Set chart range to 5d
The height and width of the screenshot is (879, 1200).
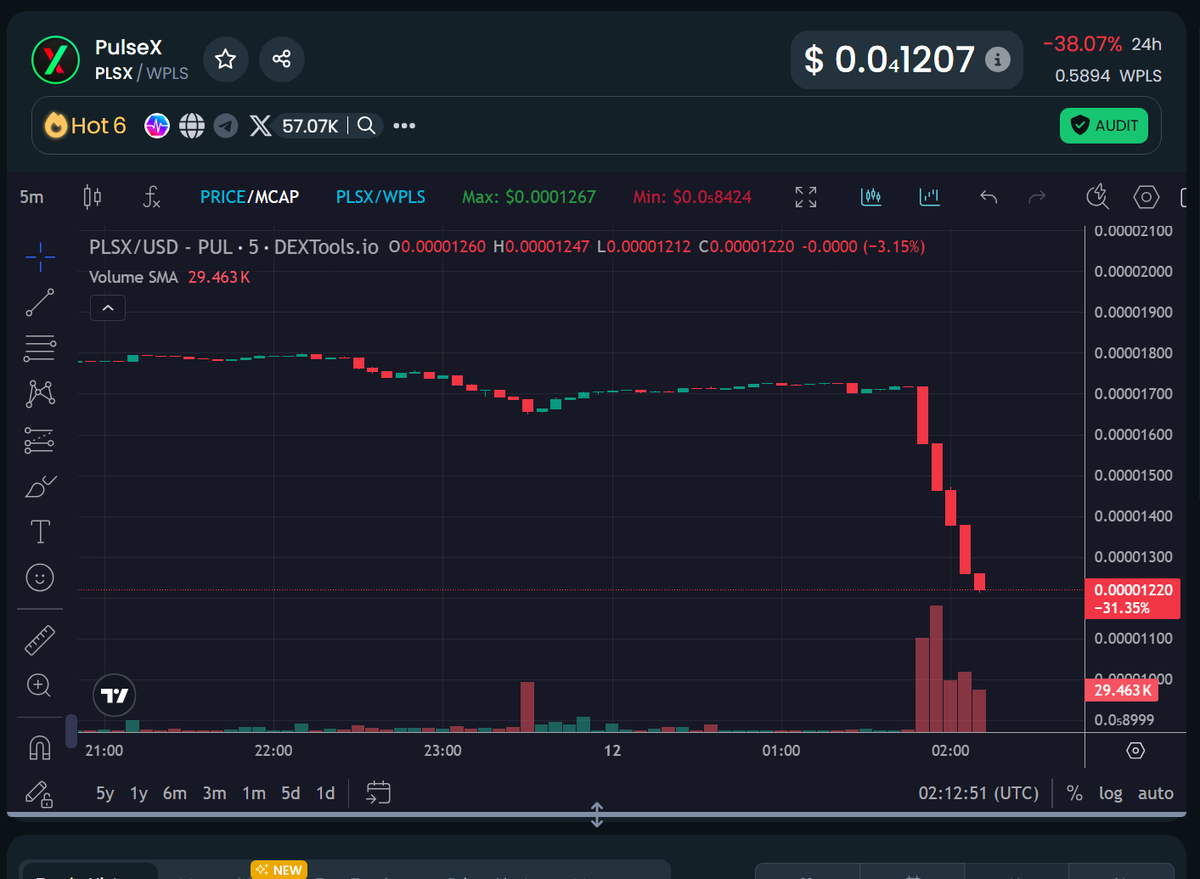pos(290,793)
